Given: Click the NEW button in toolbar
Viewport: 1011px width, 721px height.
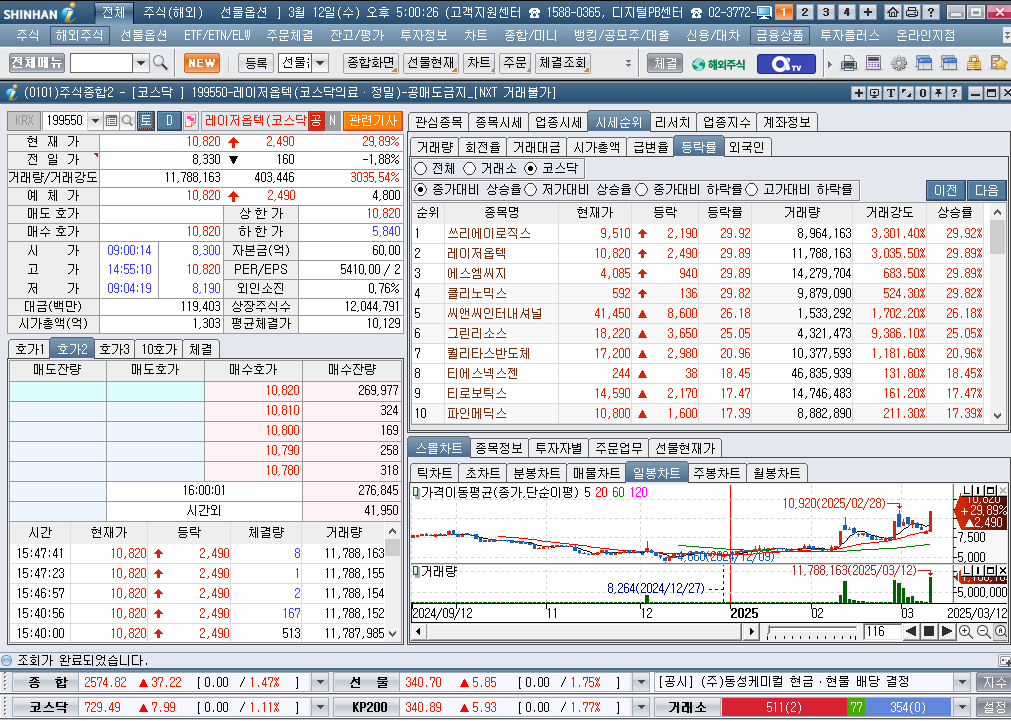Looking at the screenshot, I should pos(202,63).
